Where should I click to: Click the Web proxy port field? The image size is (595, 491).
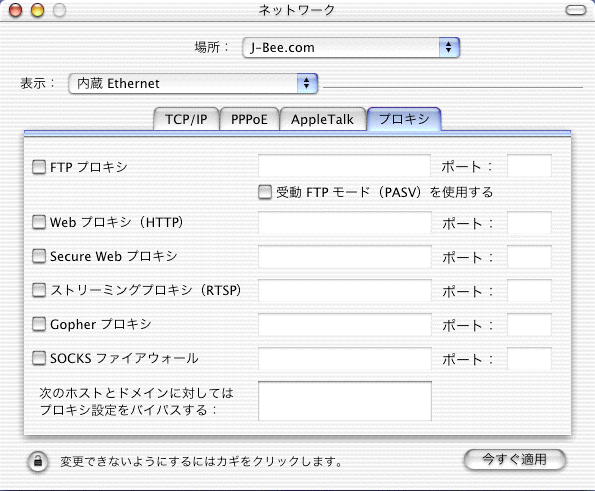(x=529, y=223)
